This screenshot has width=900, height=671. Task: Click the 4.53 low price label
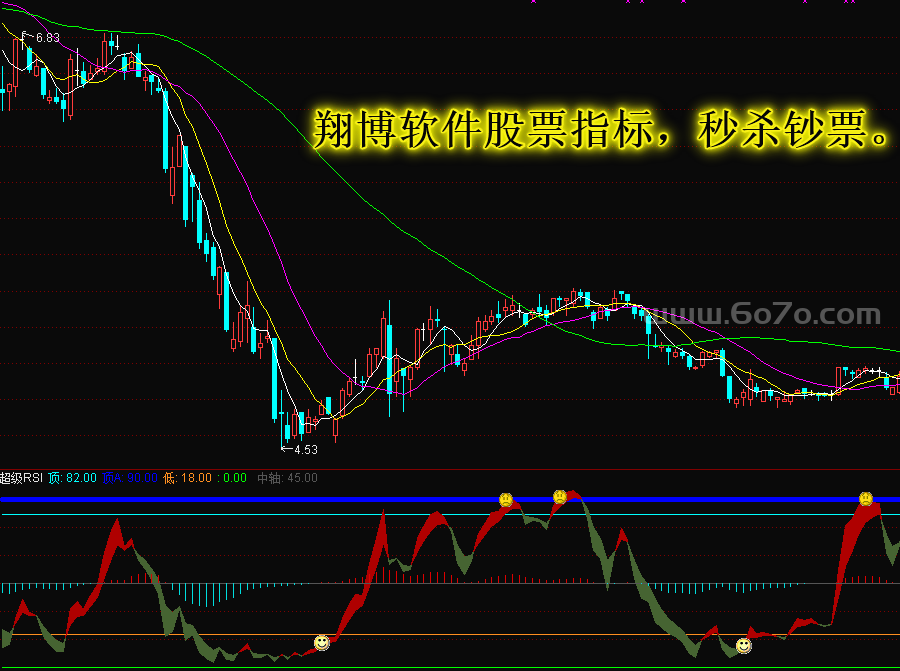[305, 450]
